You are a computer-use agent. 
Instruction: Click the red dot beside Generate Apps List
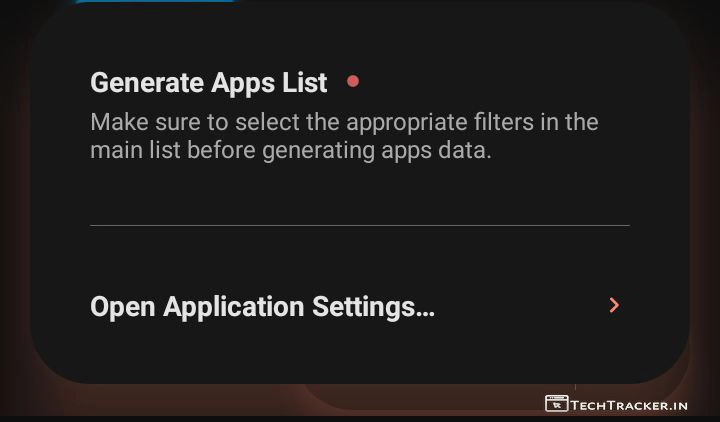click(353, 81)
